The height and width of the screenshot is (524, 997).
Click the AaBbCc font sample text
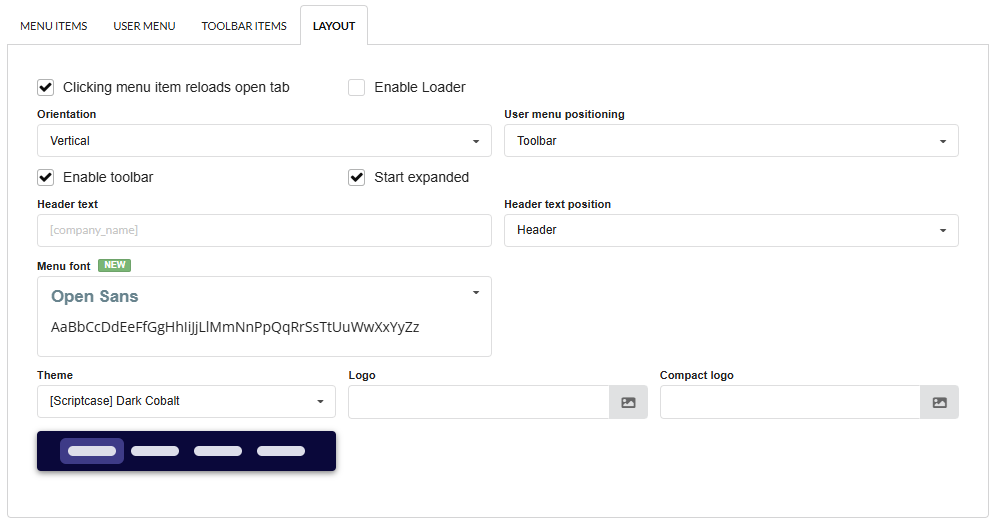(x=235, y=328)
